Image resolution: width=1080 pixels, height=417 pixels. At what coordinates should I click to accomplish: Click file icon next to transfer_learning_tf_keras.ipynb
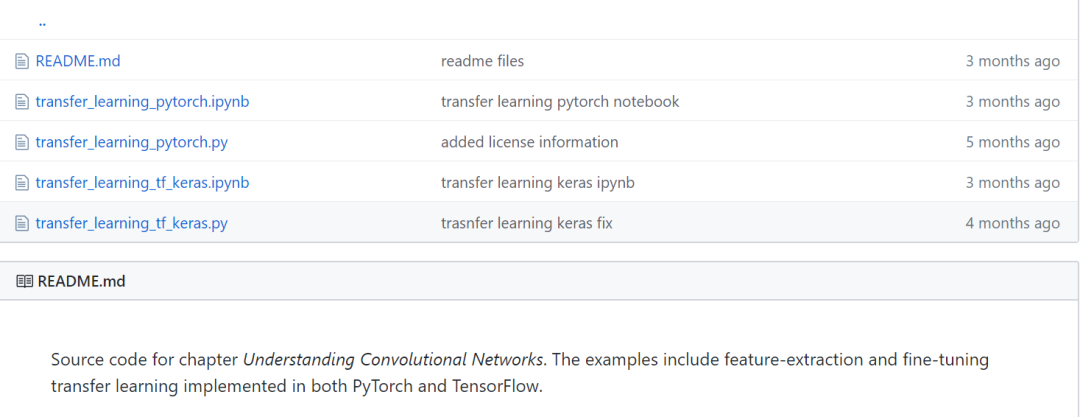(x=22, y=183)
